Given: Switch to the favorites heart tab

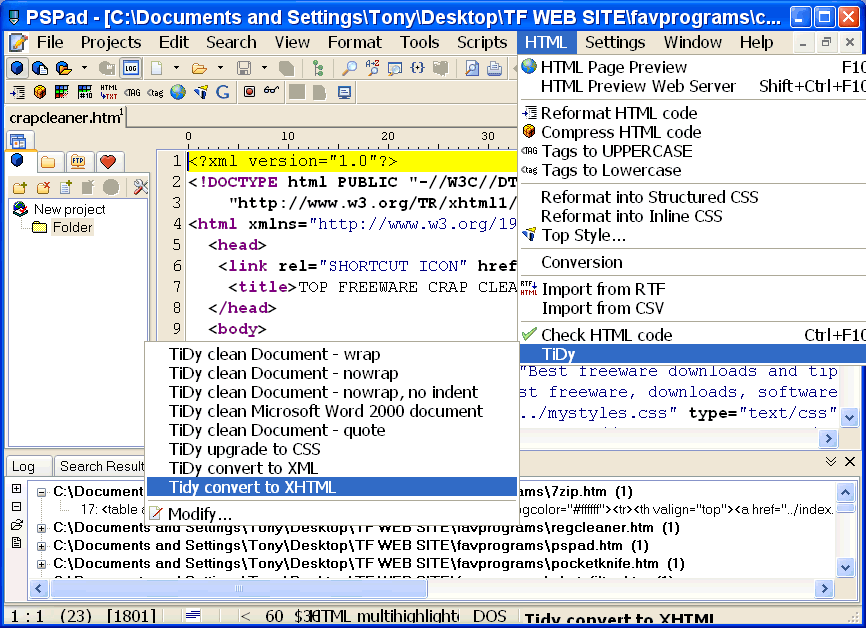Looking at the screenshot, I should [108, 161].
